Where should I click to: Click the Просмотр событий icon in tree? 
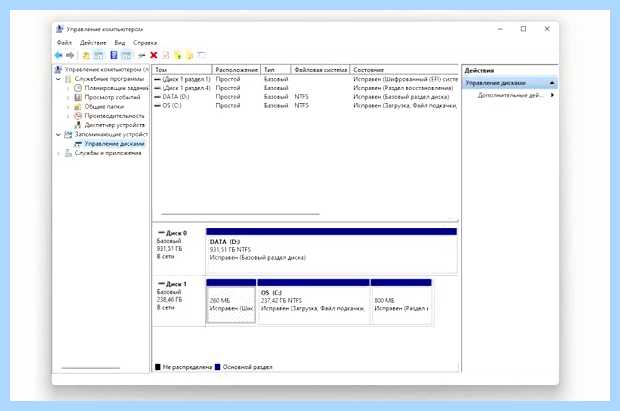coord(78,97)
